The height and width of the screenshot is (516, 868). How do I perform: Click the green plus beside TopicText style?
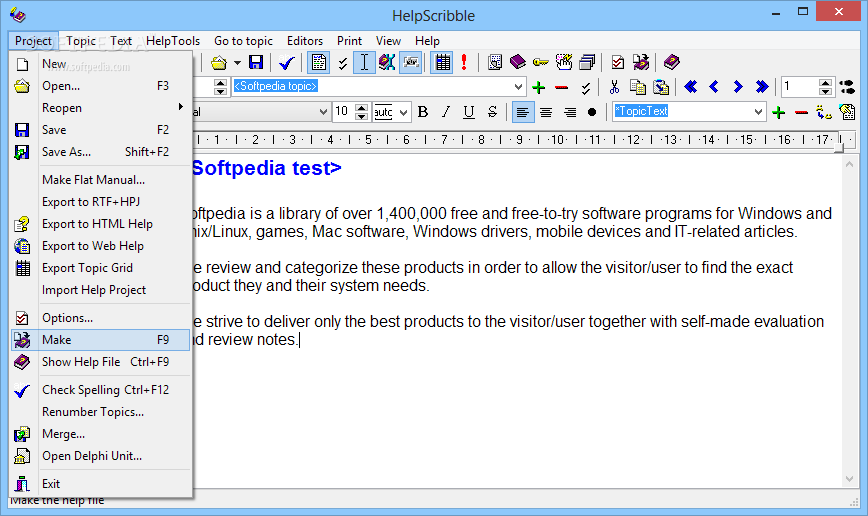coord(778,113)
